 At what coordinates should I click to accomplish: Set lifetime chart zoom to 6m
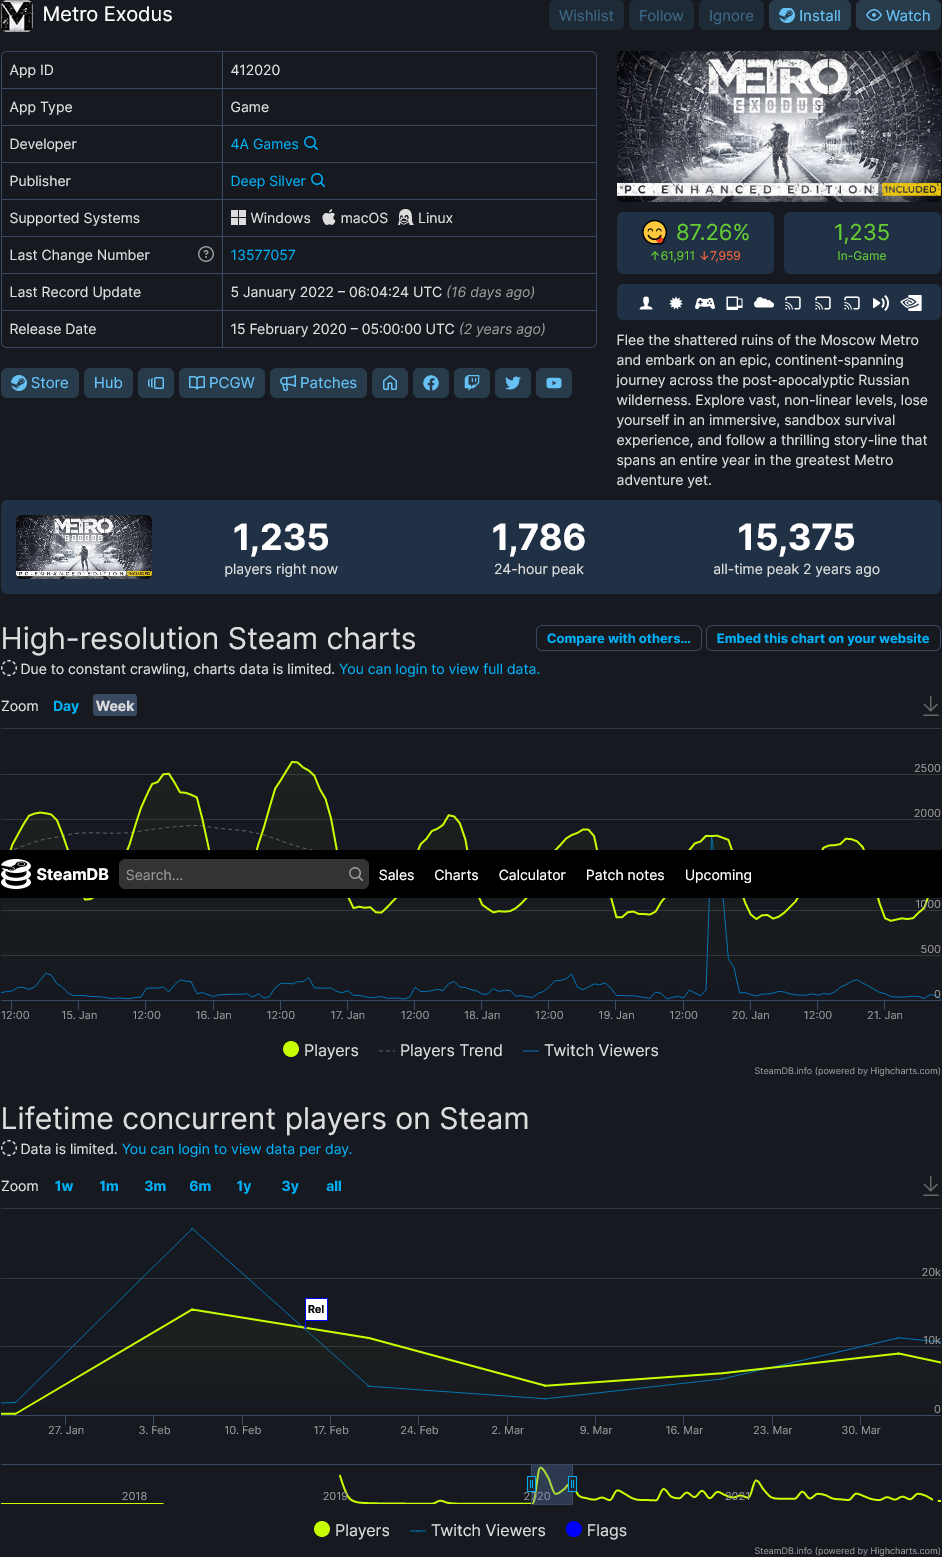click(x=200, y=1186)
